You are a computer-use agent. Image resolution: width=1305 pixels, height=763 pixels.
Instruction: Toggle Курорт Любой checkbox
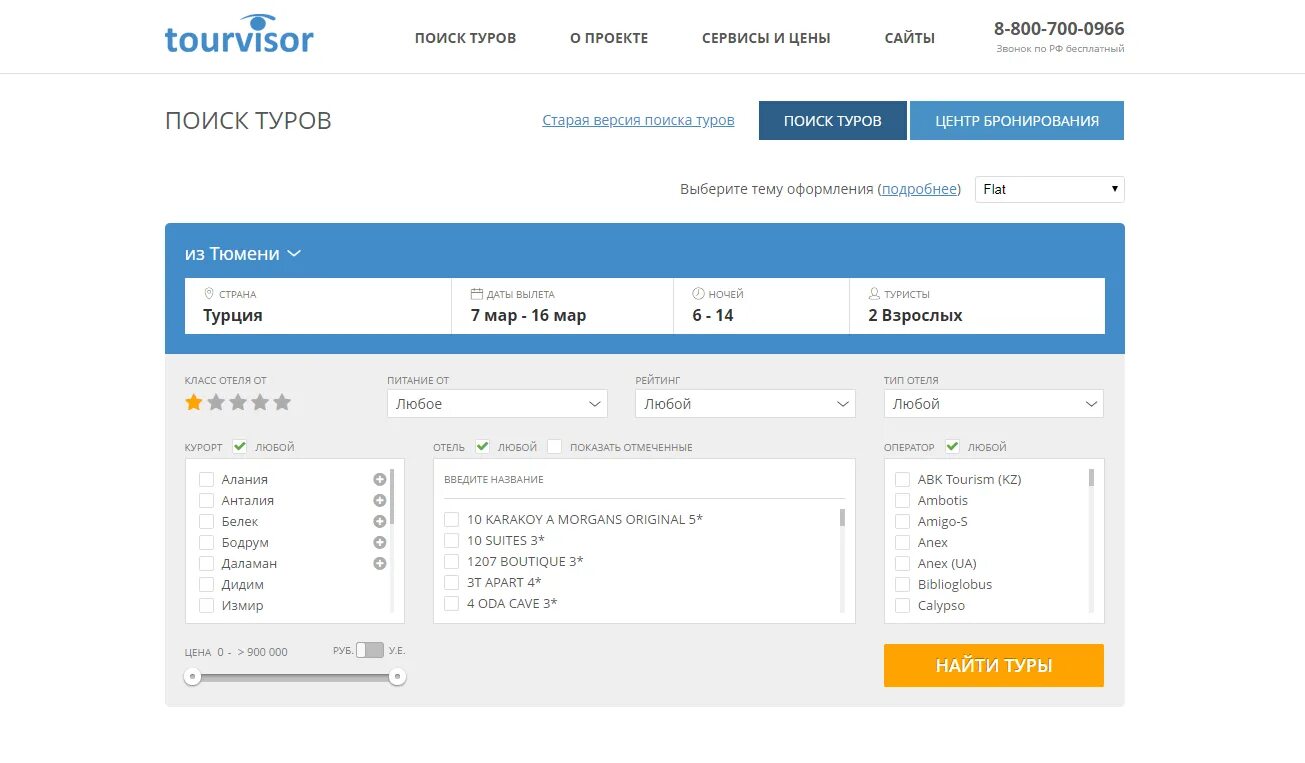click(240, 447)
